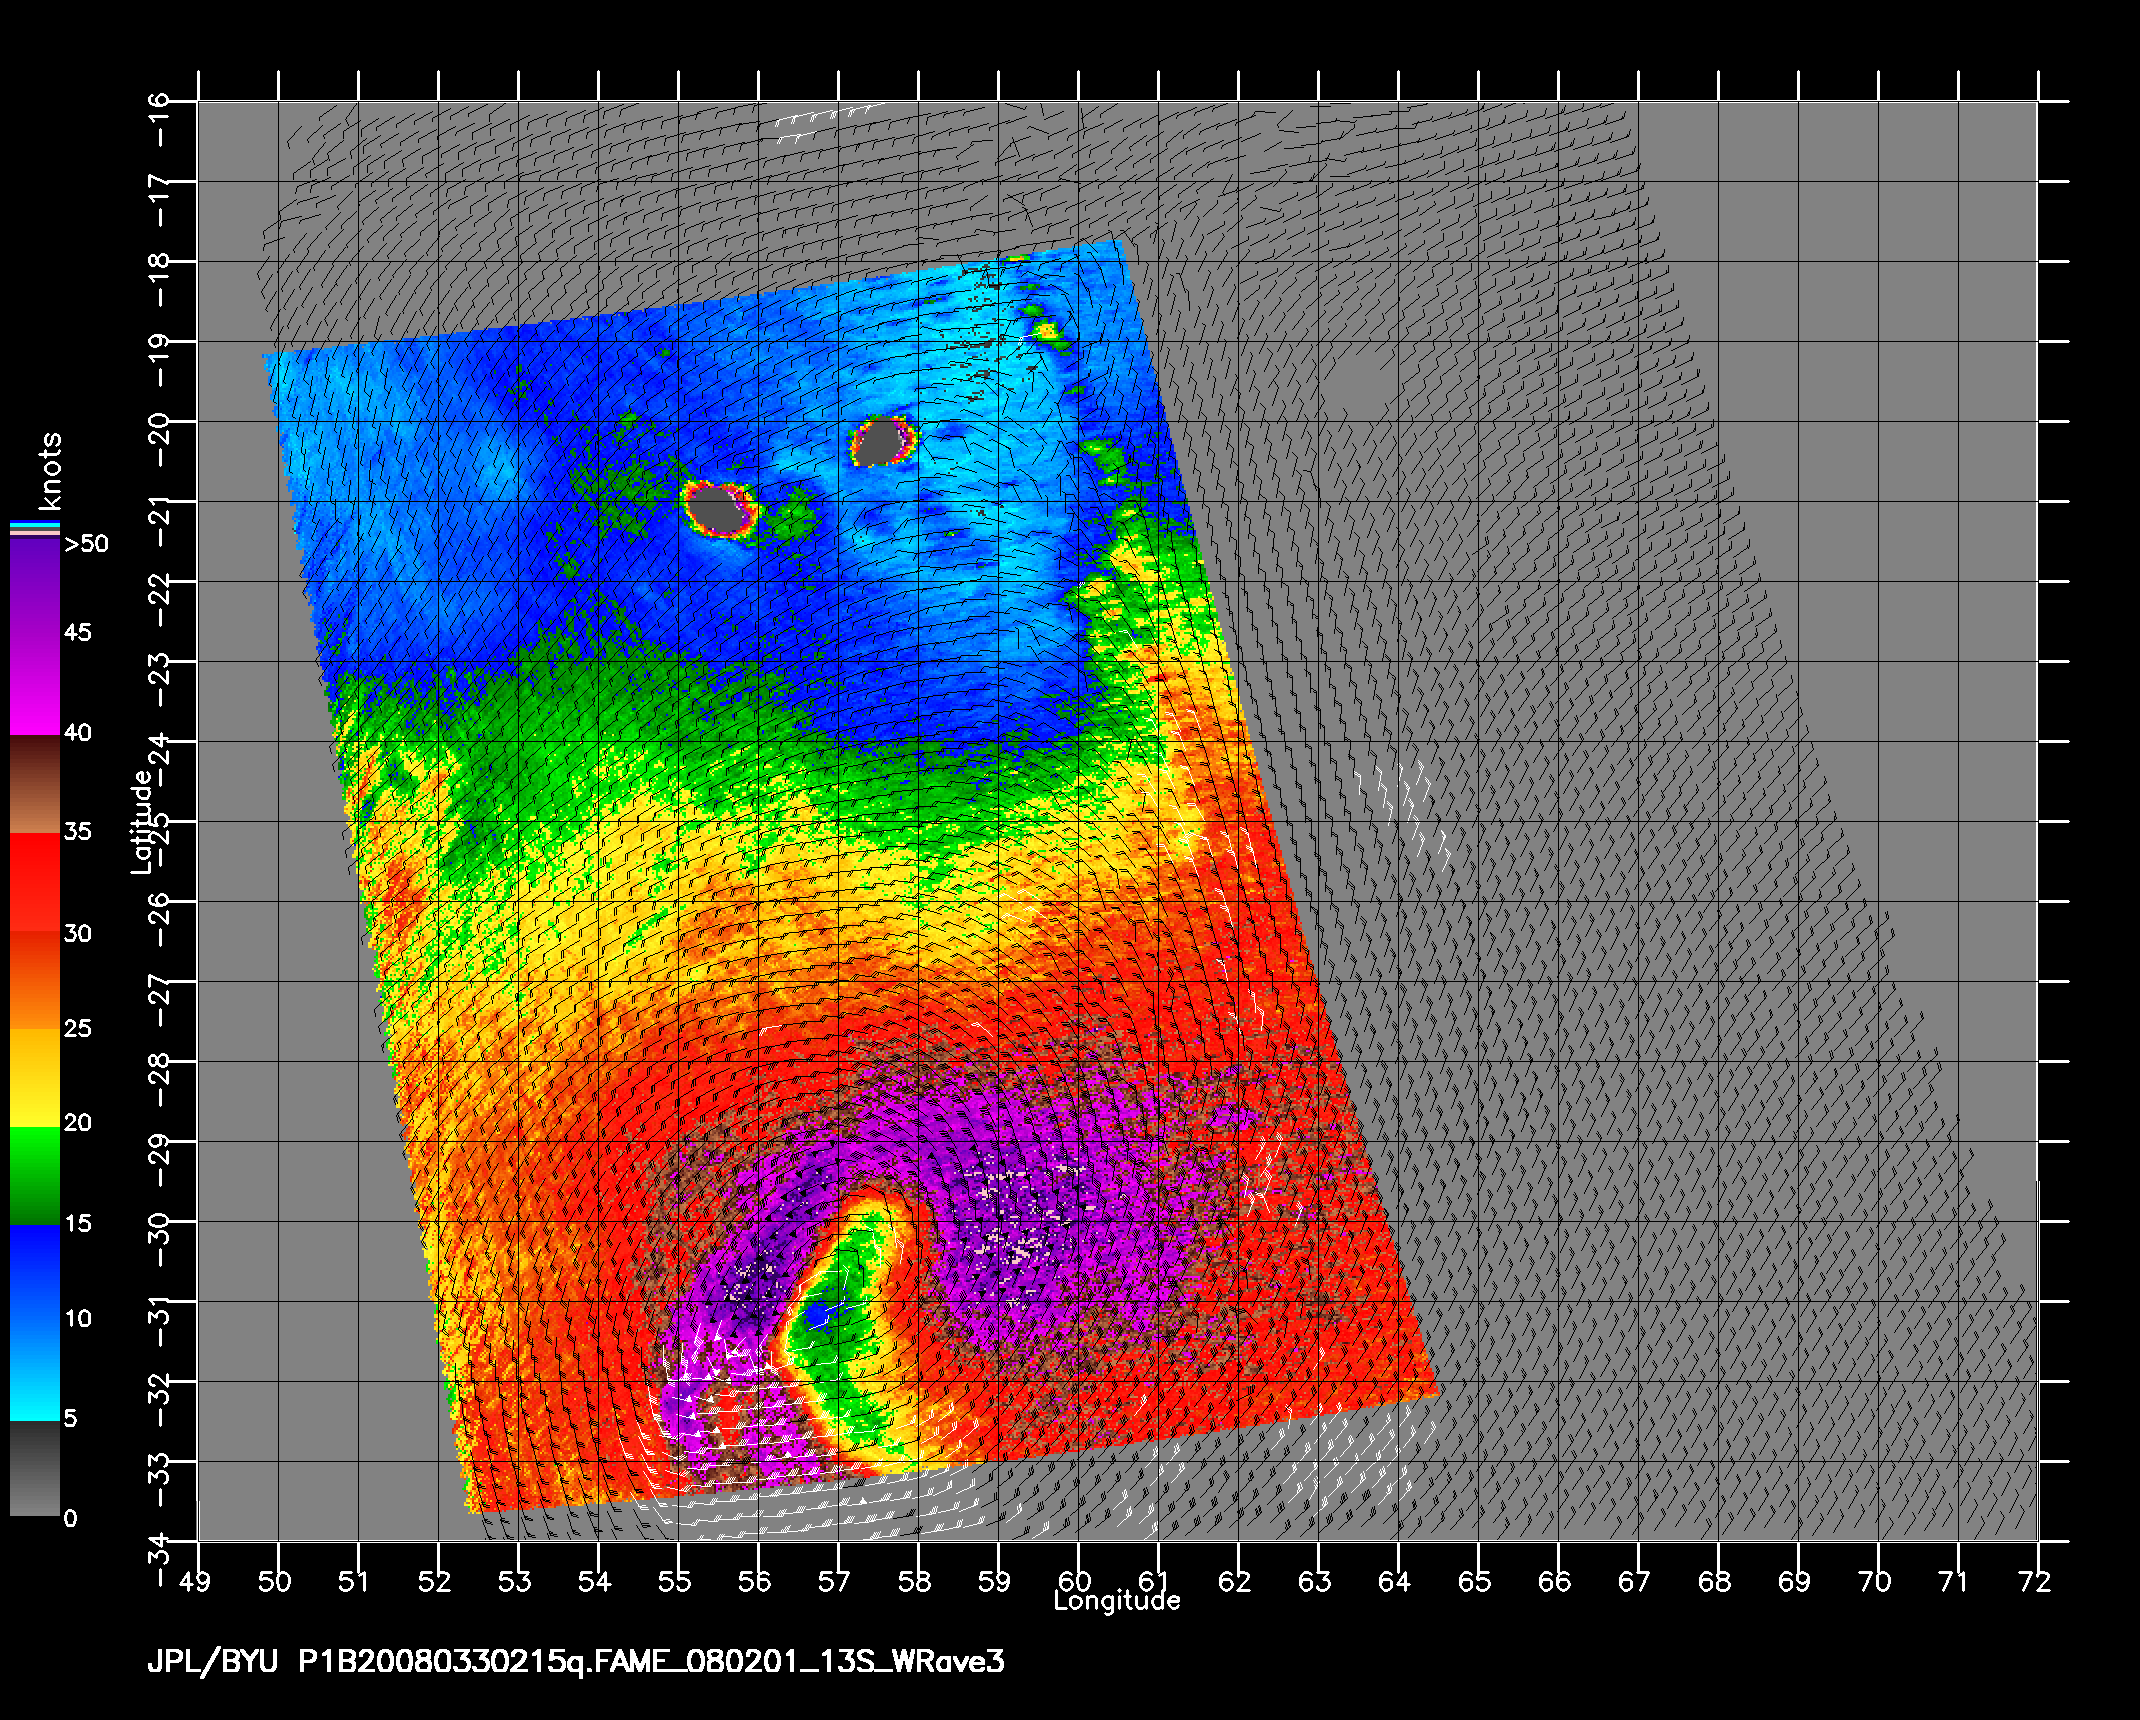Click longitude tick label '69'
Image resolution: width=2140 pixels, height=1720 pixels.
pos(1796,1581)
